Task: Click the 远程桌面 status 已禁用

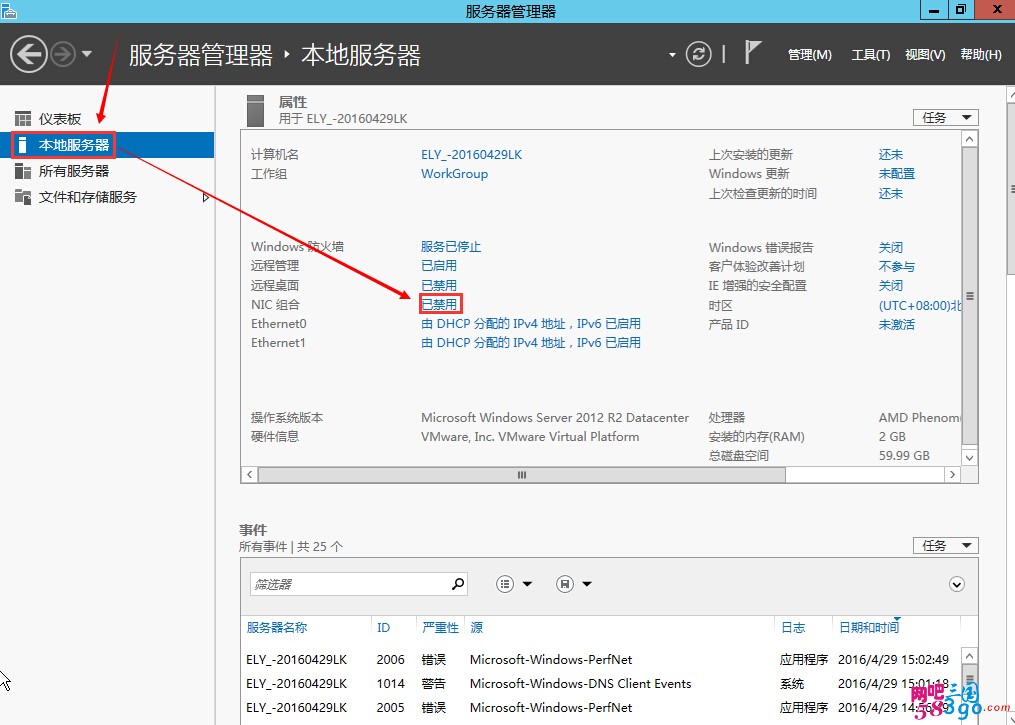Action: [x=439, y=285]
